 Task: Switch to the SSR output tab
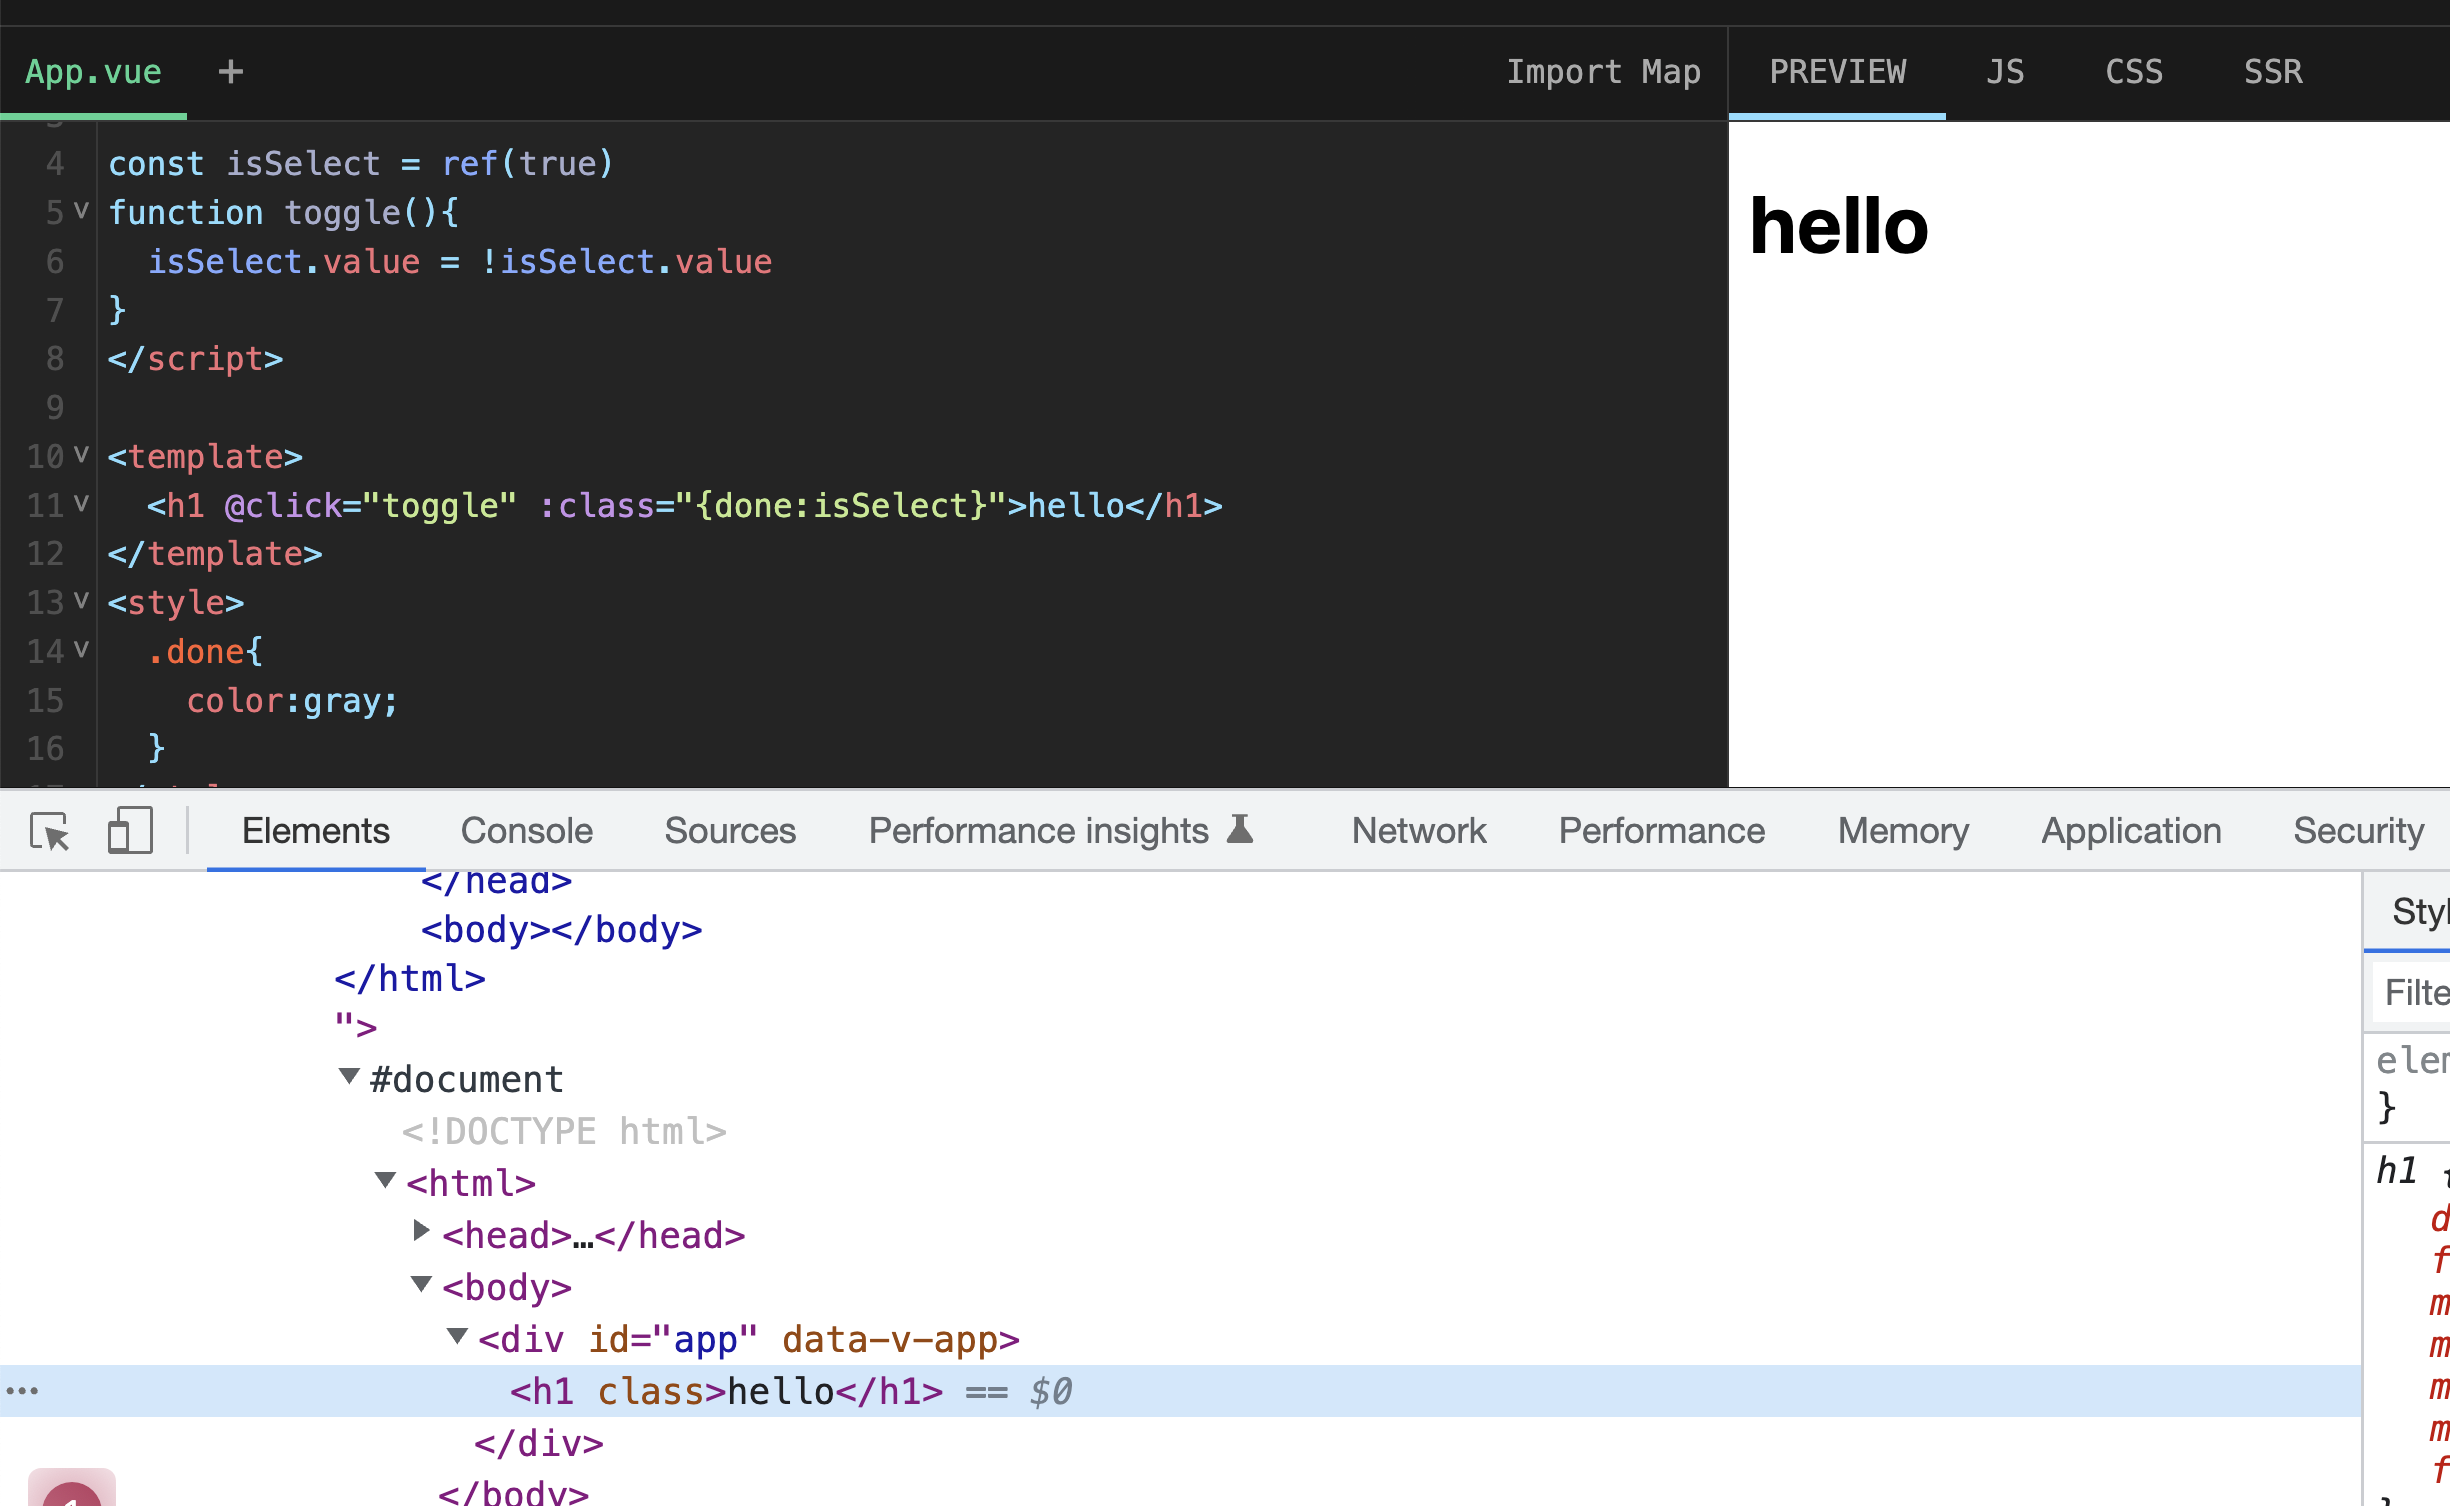point(2273,72)
